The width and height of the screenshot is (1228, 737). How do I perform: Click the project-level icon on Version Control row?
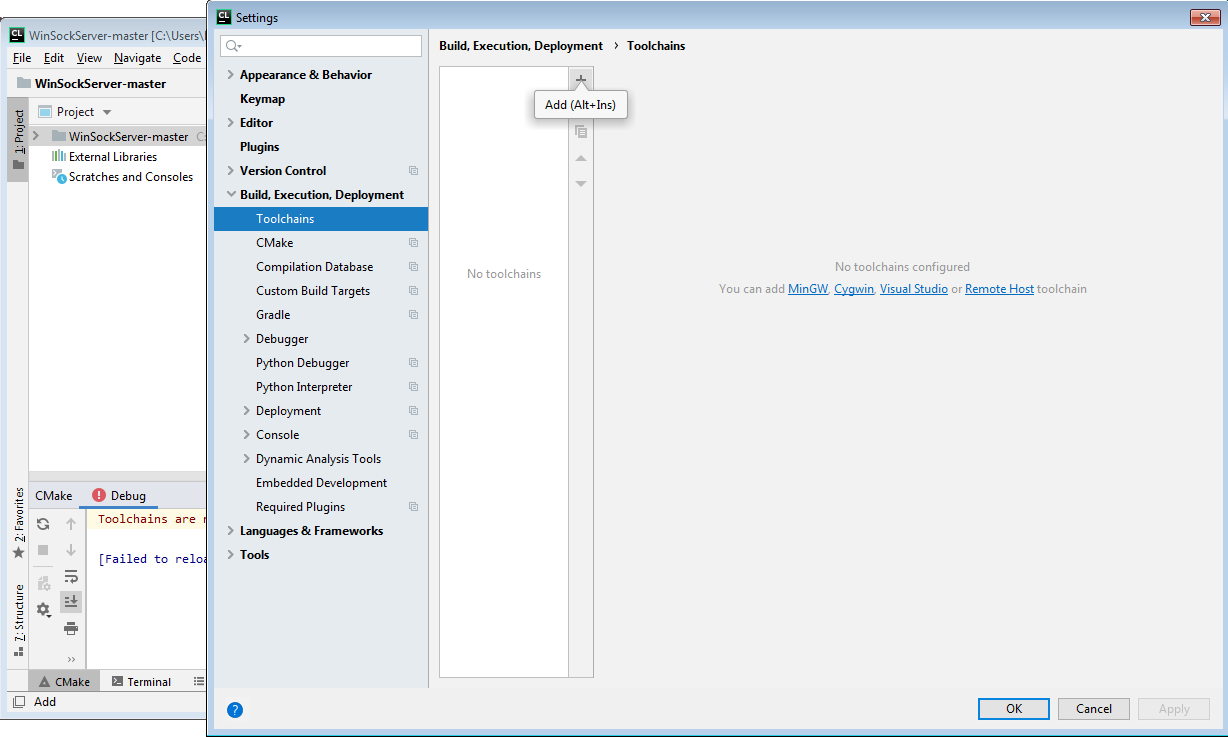point(414,171)
